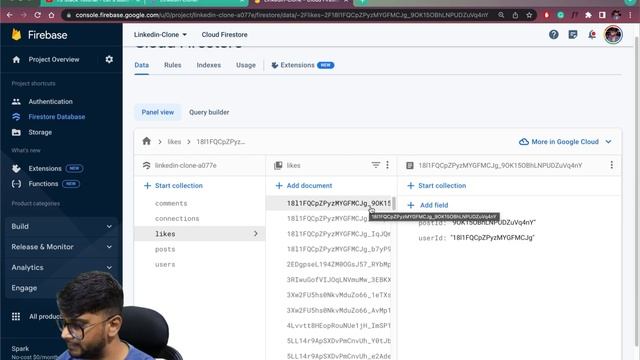640x360 pixels.
Task: Open document panel three-dot menu
Action: [x=611, y=165]
